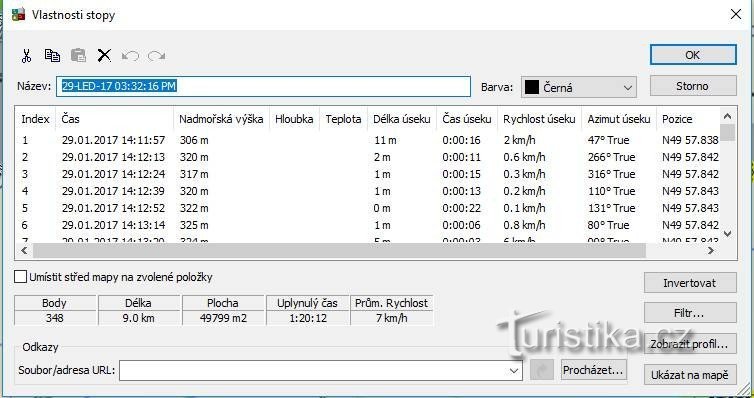Click the Copy icon in toolbar
Screen dimensions: 754x398
point(52,56)
